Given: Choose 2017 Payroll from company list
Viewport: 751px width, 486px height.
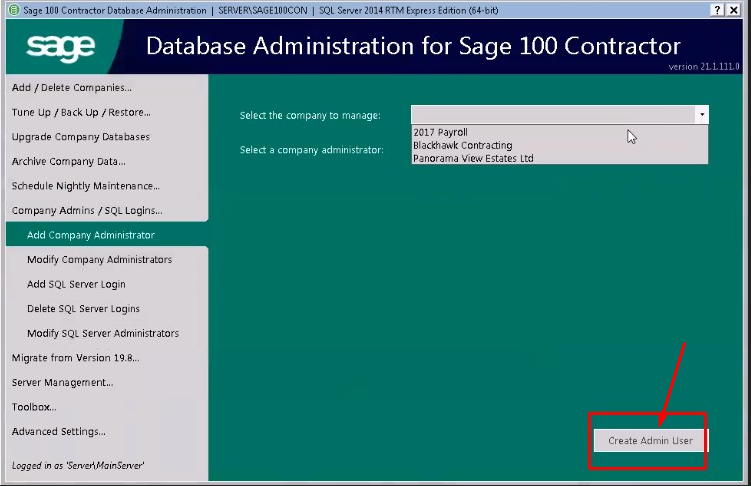Looking at the screenshot, I should 559,133.
